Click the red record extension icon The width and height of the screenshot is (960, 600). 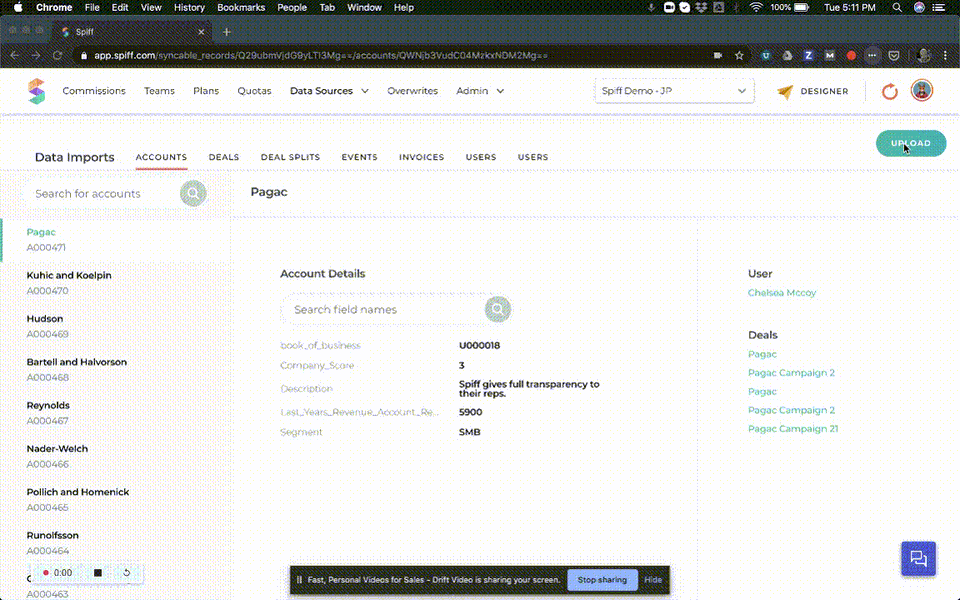coord(851,55)
